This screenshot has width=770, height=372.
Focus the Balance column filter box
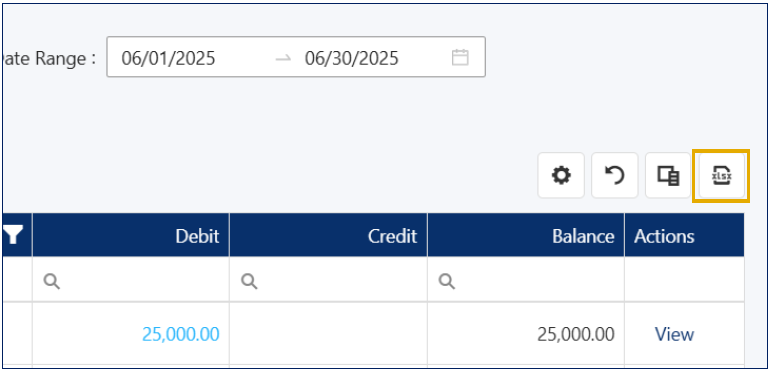[x=525, y=280]
